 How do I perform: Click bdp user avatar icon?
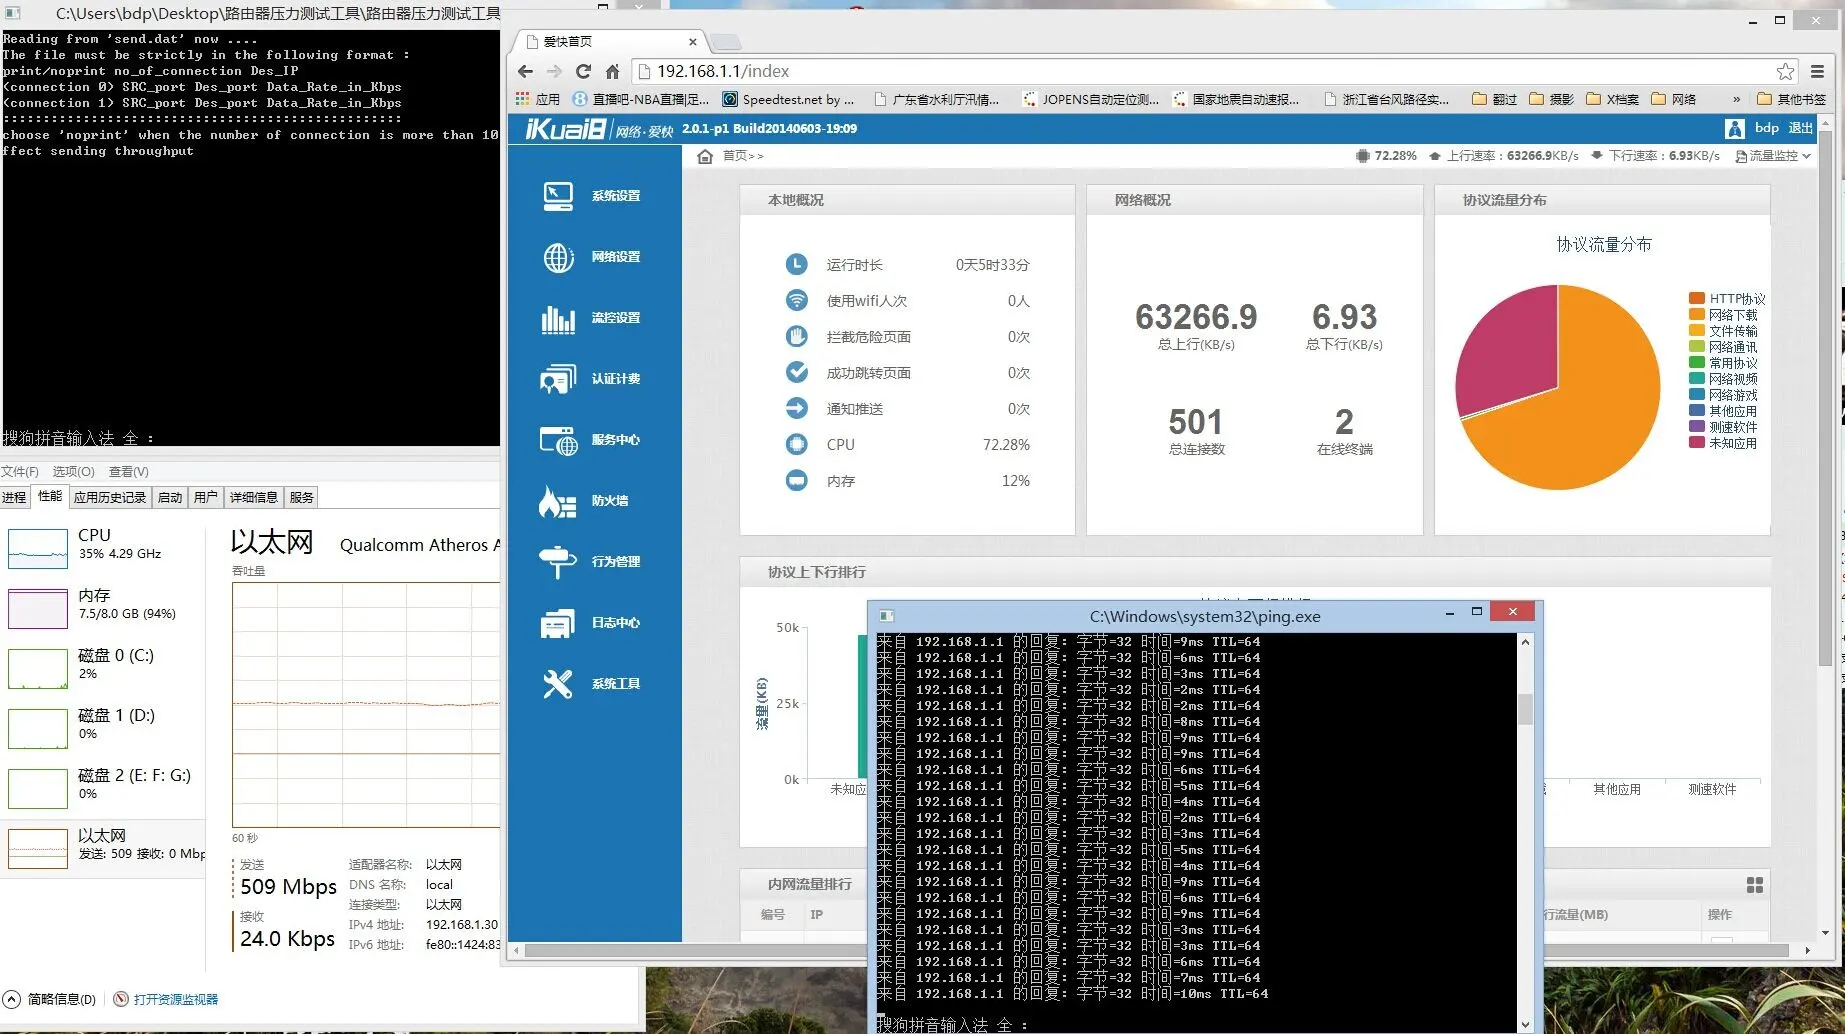point(1735,129)
